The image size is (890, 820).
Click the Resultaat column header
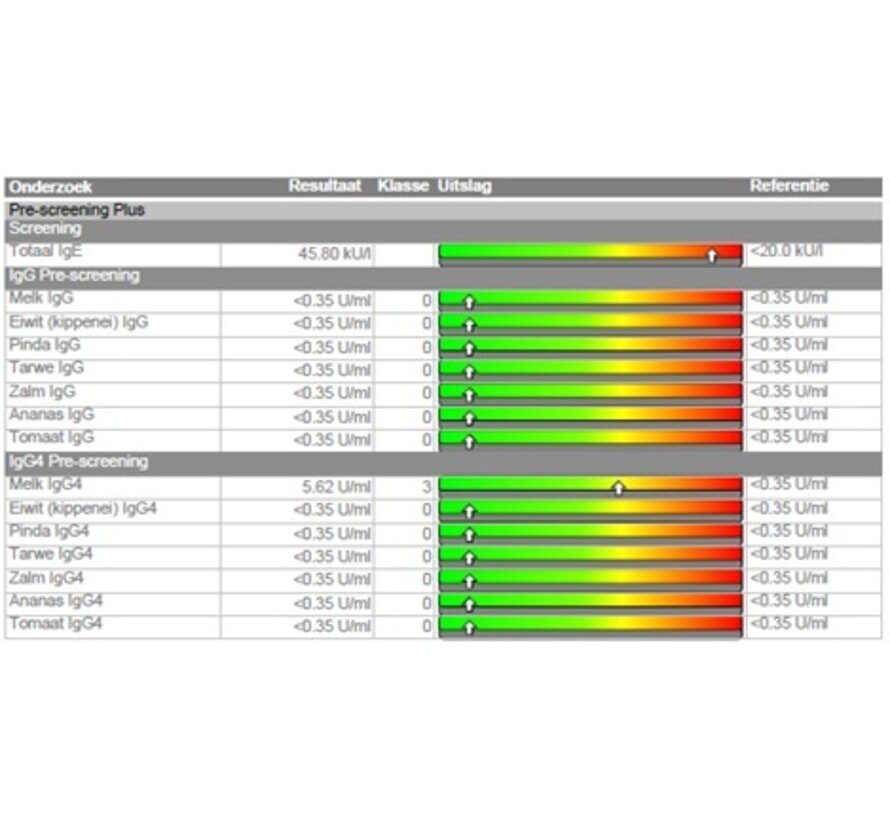click(x=324, y=186)
